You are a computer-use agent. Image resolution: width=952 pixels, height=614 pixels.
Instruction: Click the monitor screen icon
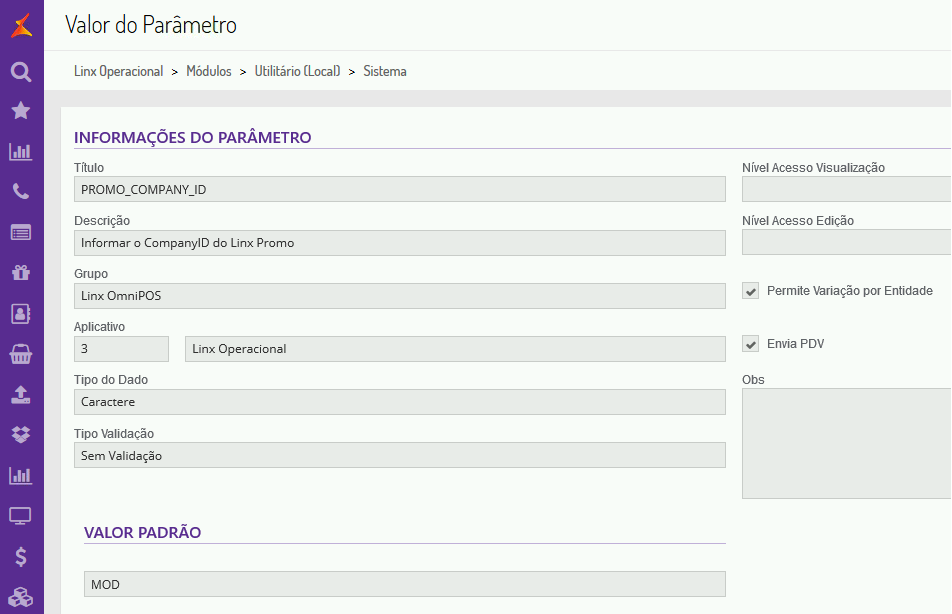coord(21,516)
